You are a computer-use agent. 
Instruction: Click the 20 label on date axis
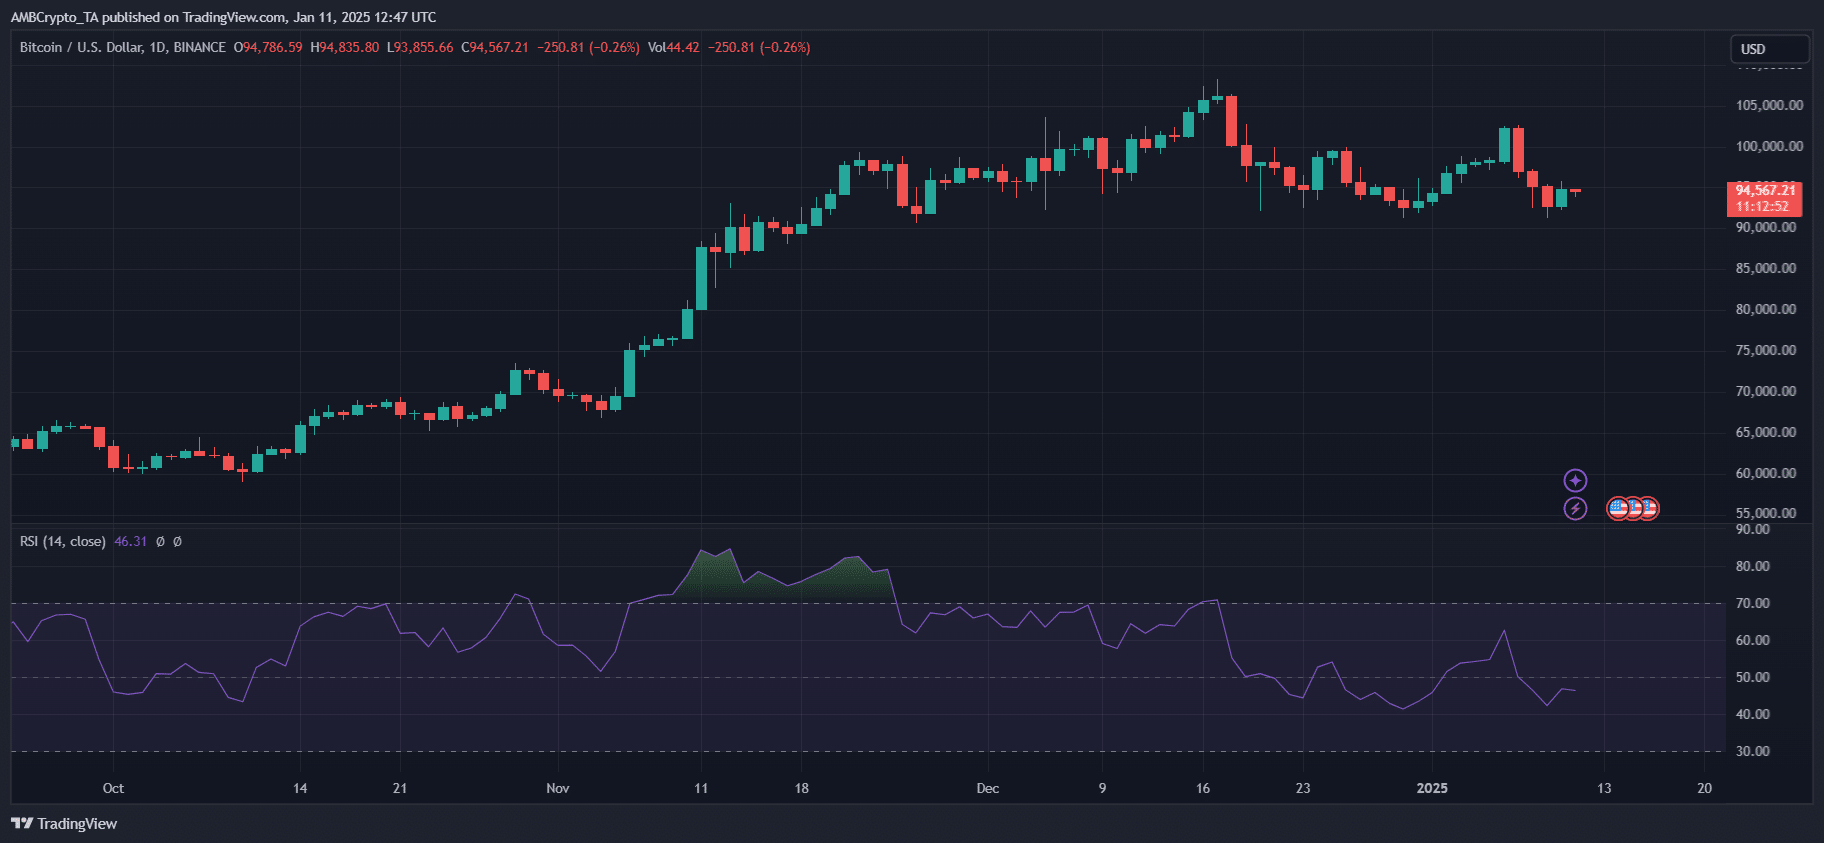[1705, 788]
